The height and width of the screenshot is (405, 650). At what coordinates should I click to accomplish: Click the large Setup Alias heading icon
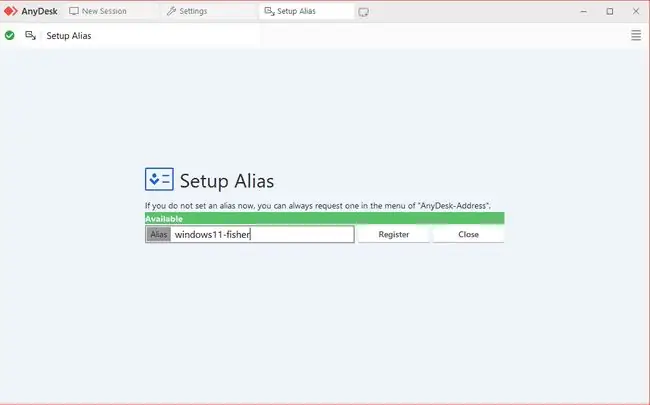(159, 179)
